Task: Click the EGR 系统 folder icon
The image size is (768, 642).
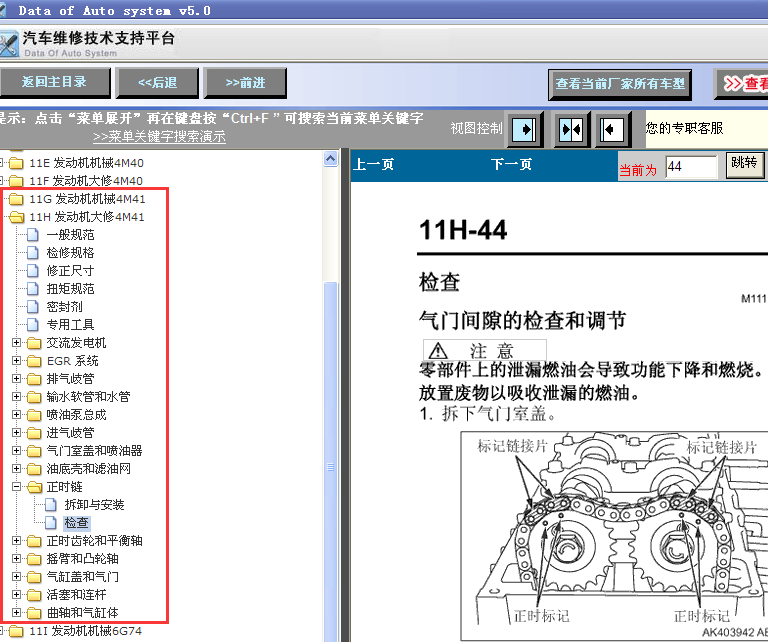Action: coord(34,361)
